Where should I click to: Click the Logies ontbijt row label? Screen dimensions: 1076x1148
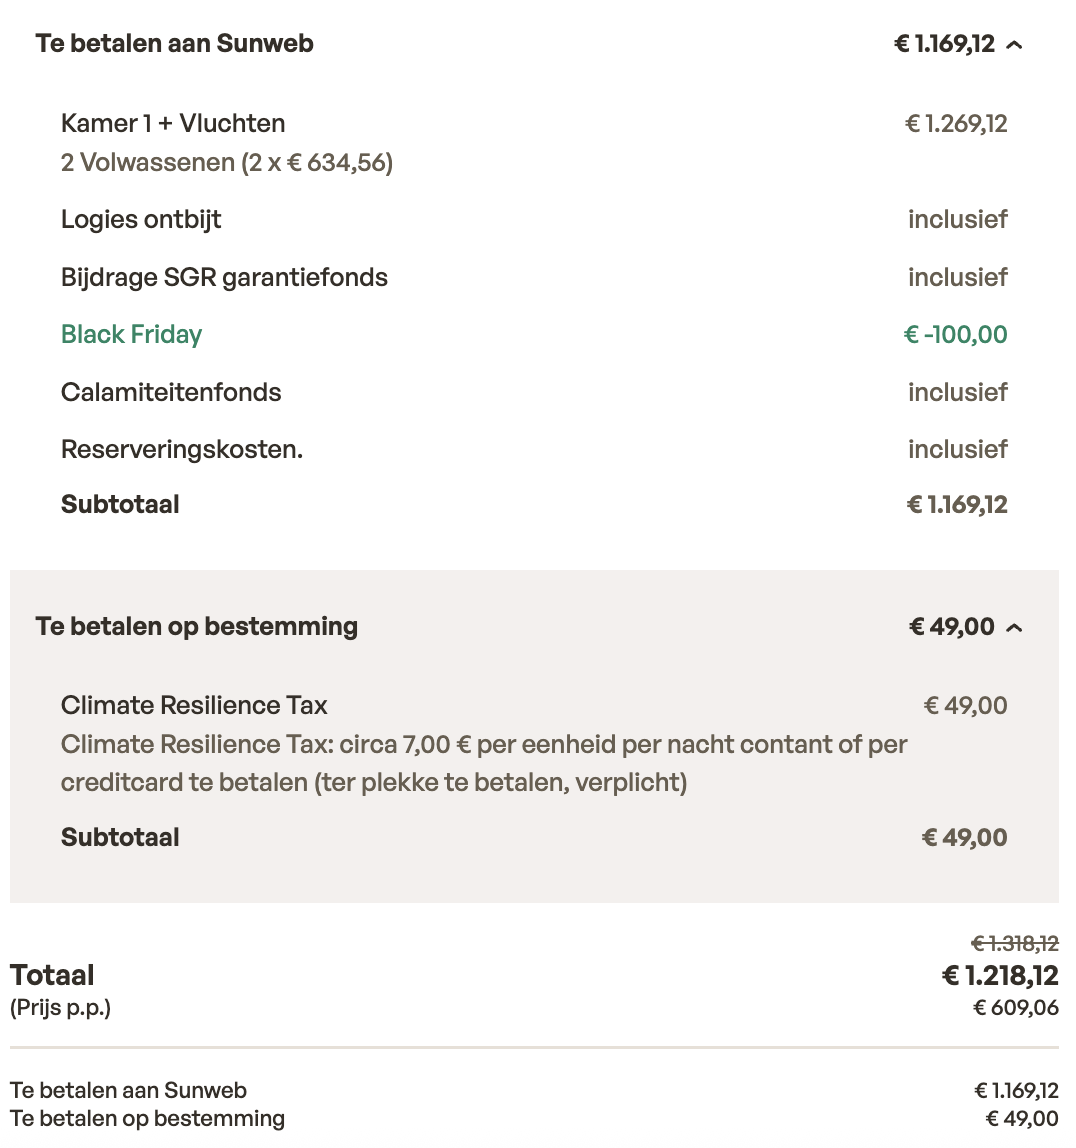(141, 219)
